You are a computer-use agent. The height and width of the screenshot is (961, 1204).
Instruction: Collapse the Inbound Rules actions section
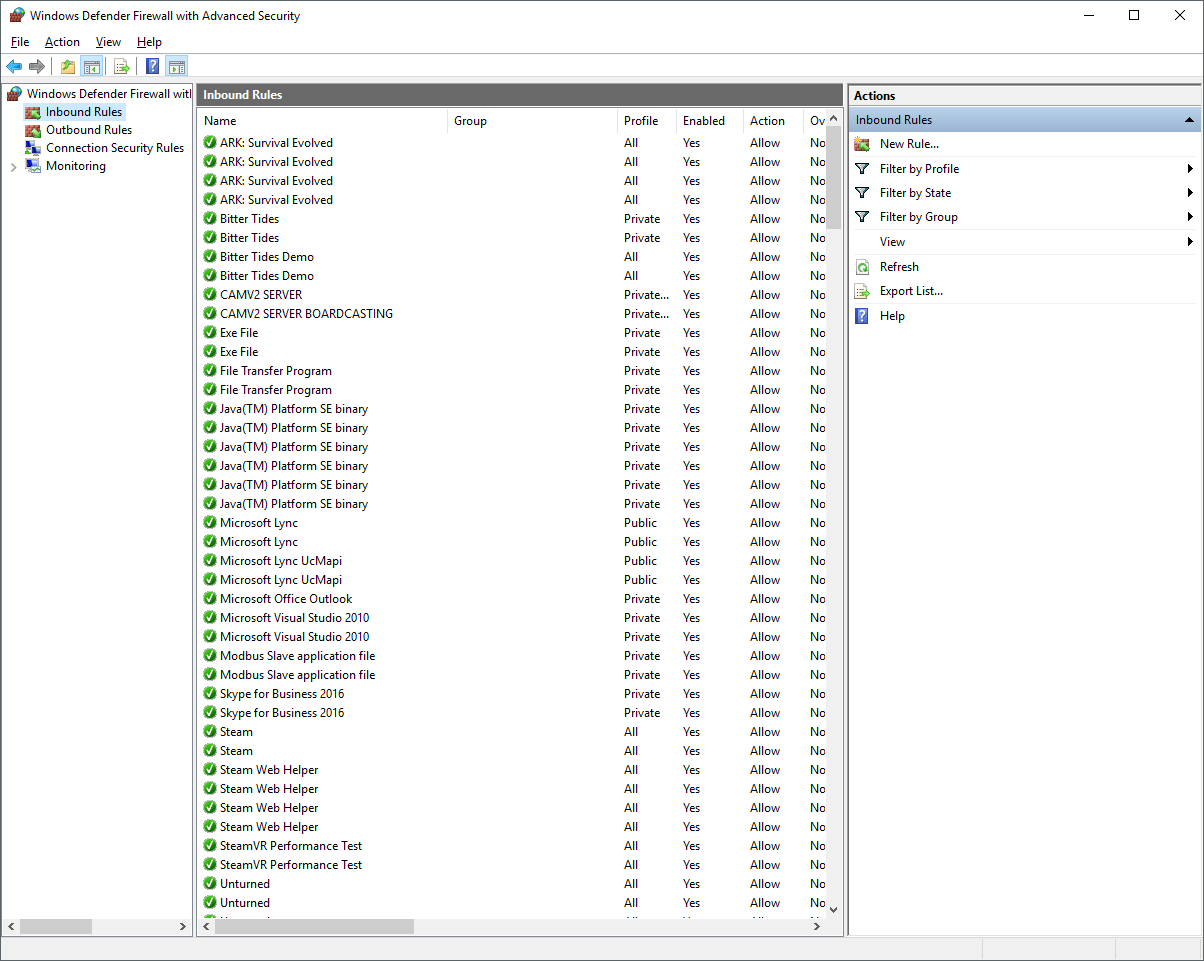[x=1189, y=120]
